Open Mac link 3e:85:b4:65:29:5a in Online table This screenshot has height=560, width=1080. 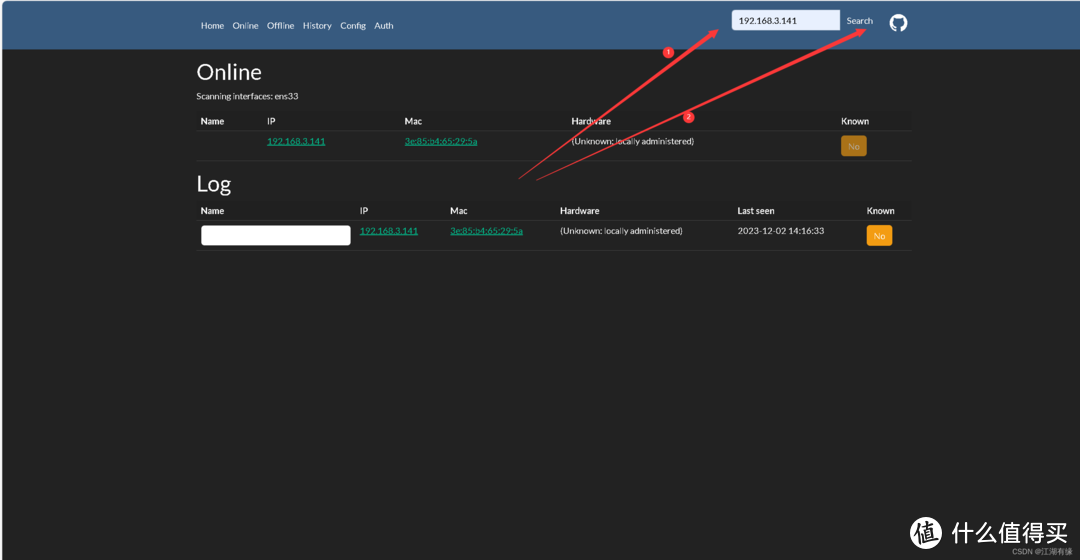coord(441,141)
